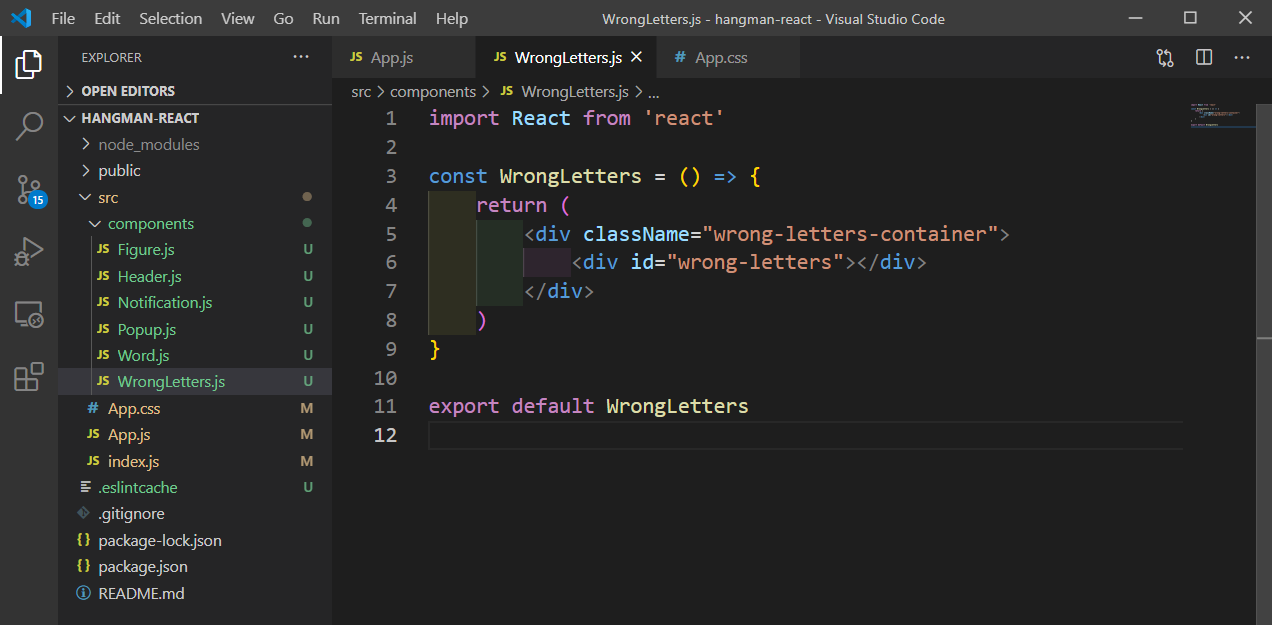Open .eslintcache in the file tree
This screenshot has width=1272, height=625.
pos(138,488)
